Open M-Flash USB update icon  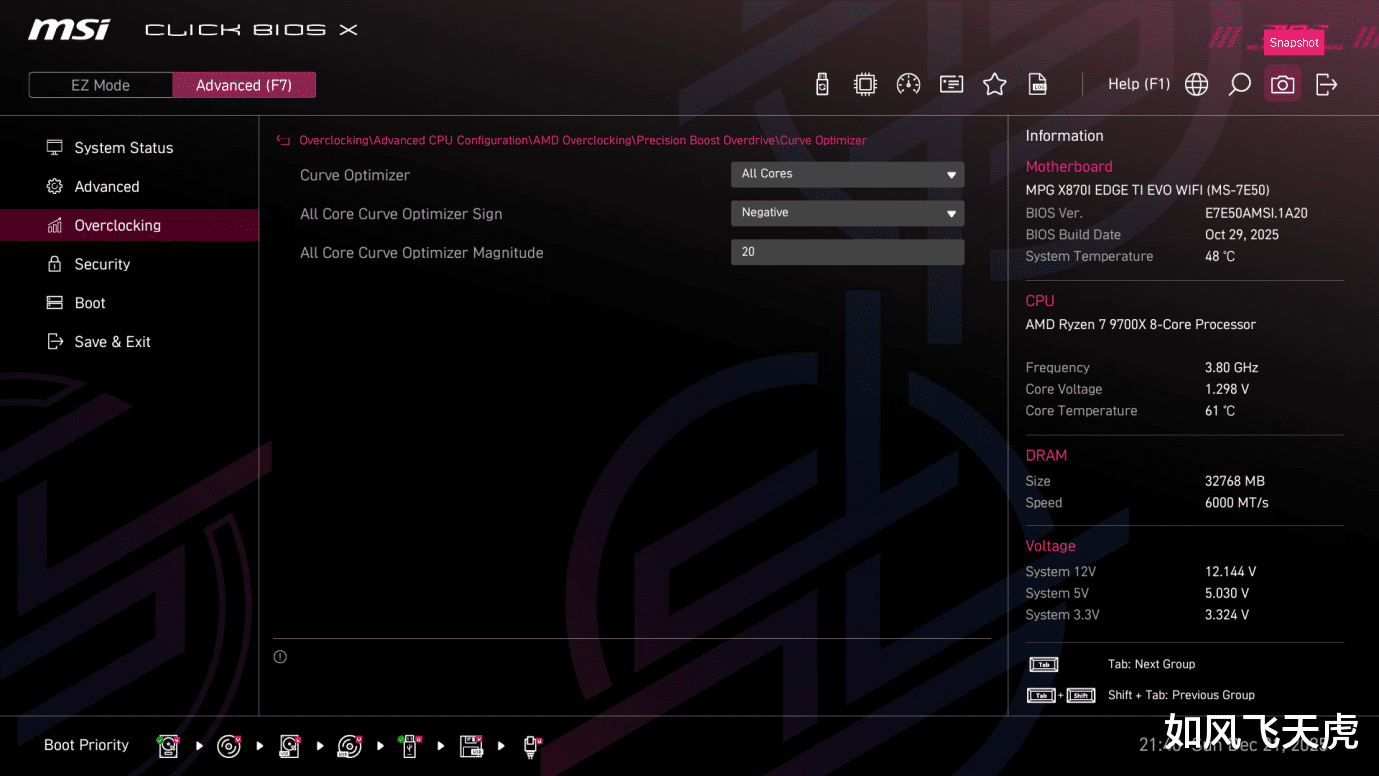pos(822,85)
